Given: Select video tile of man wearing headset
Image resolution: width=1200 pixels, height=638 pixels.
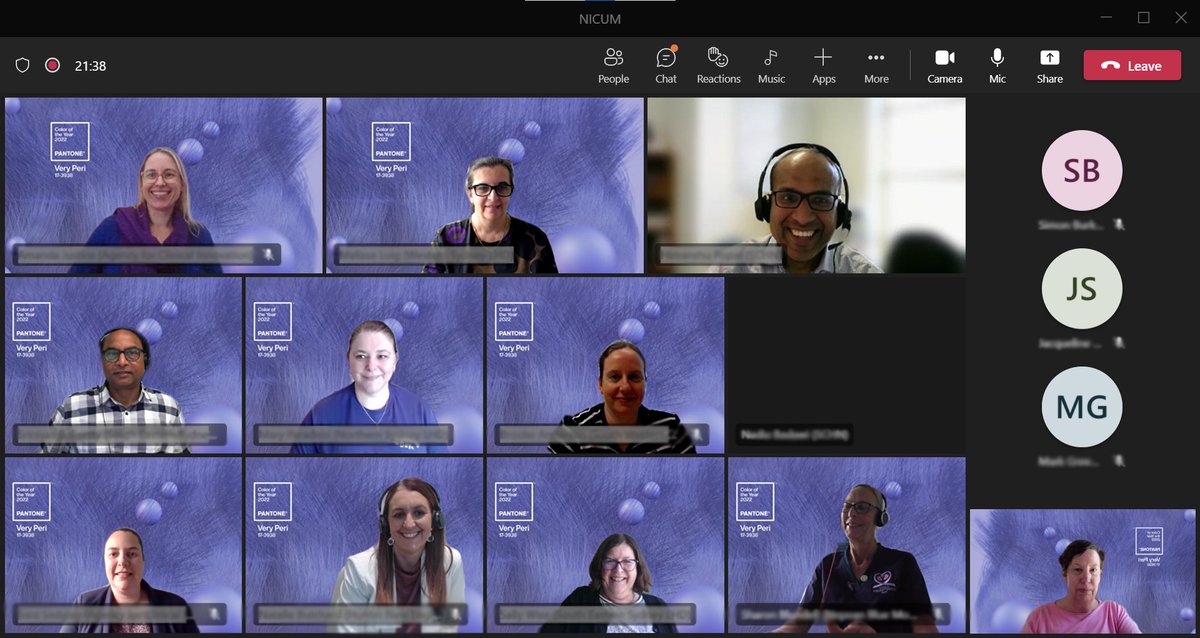Looking at the screenshot, I should click(806, 185).
